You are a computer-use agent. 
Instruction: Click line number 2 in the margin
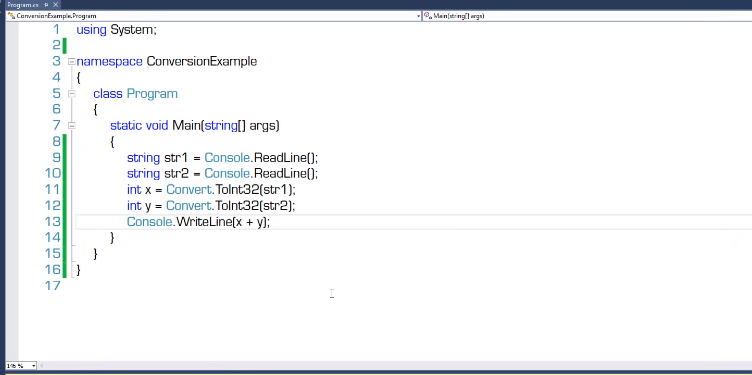coord(56,46)
